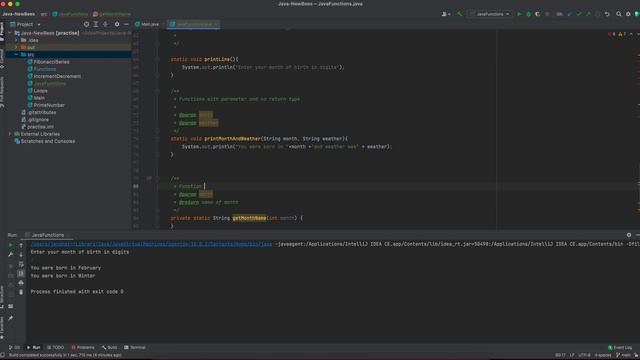This screenshot has width=640, height=360.
Task: Collapse the src folder
Action: click(16, 54)
